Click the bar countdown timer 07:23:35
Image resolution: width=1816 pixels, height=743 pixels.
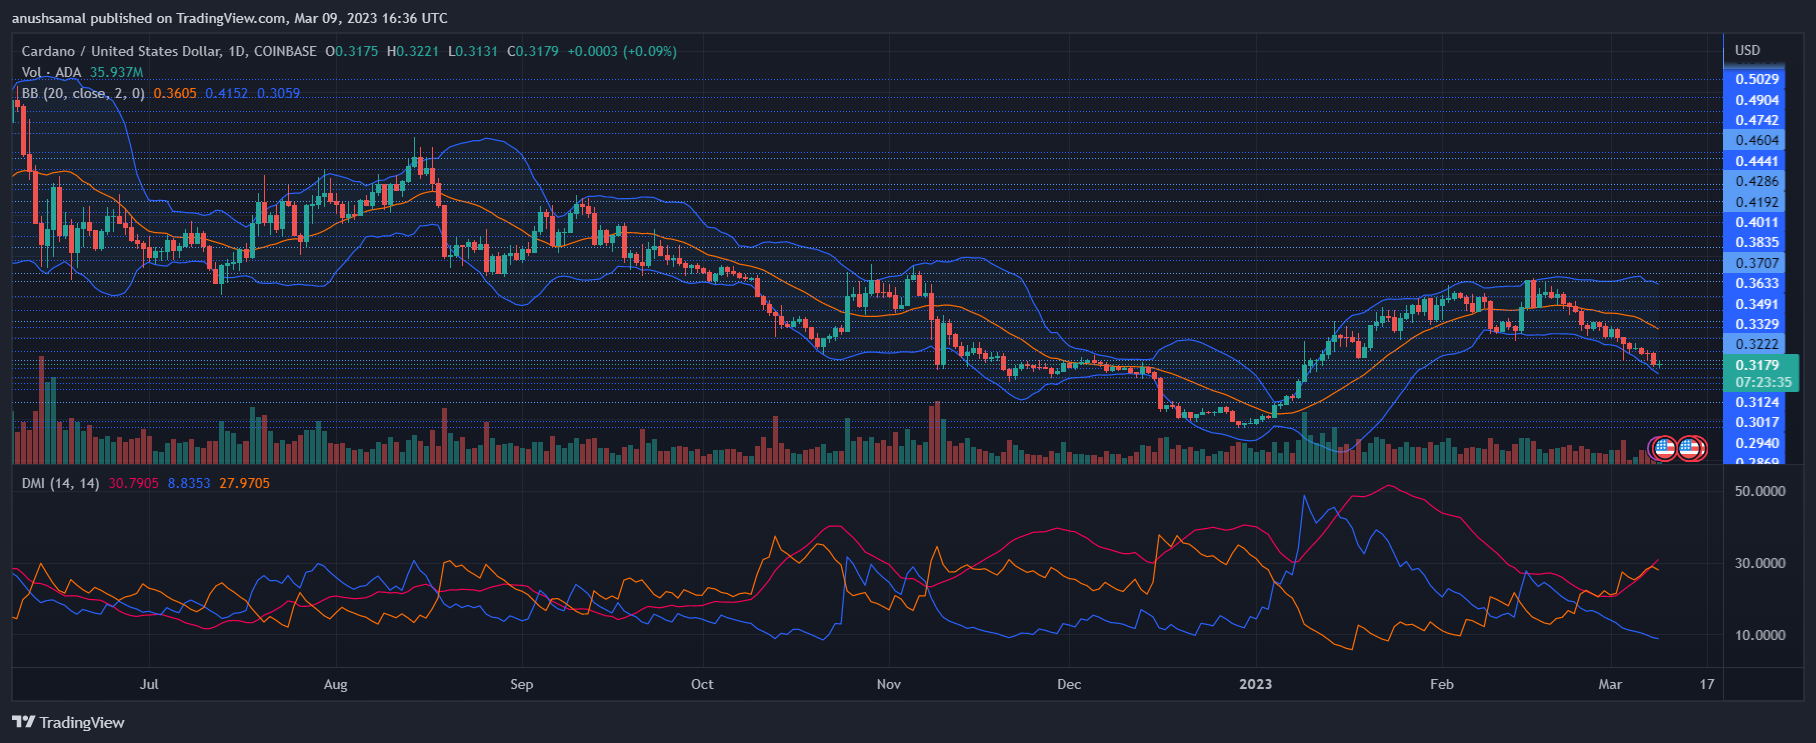coord(1762,382)
